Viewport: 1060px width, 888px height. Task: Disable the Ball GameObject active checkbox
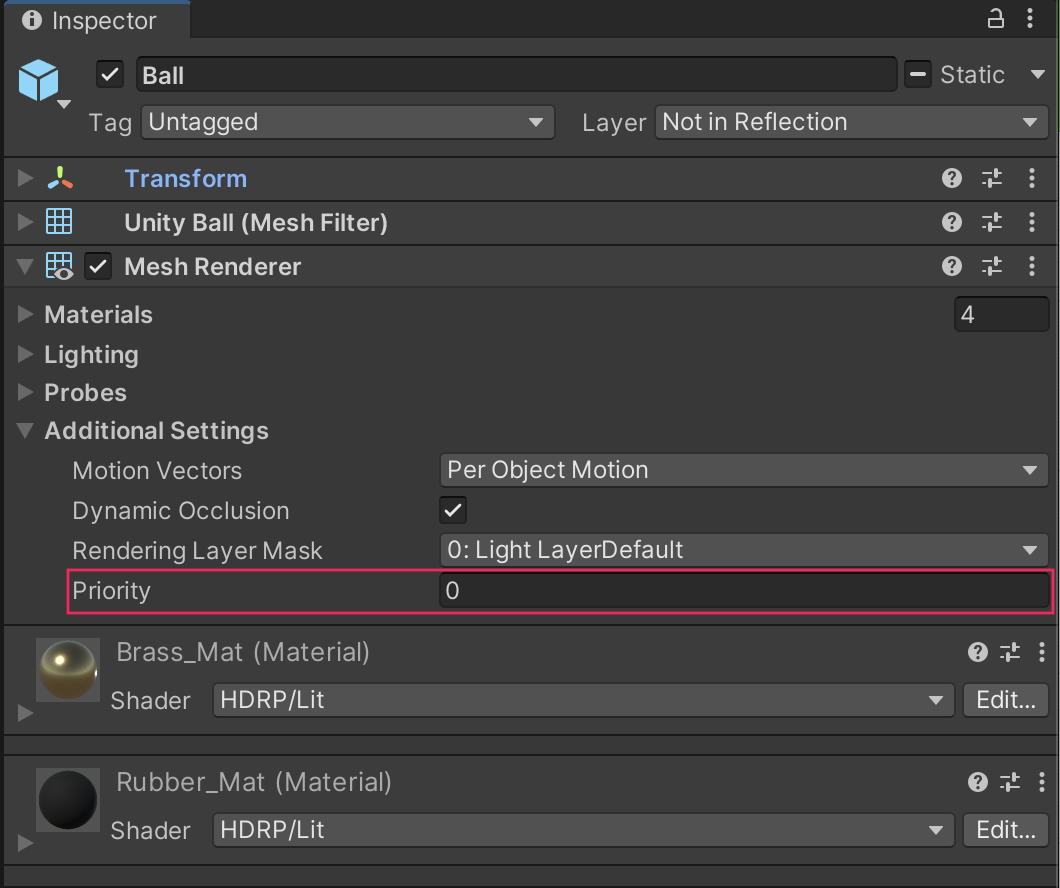click(110, 75)
